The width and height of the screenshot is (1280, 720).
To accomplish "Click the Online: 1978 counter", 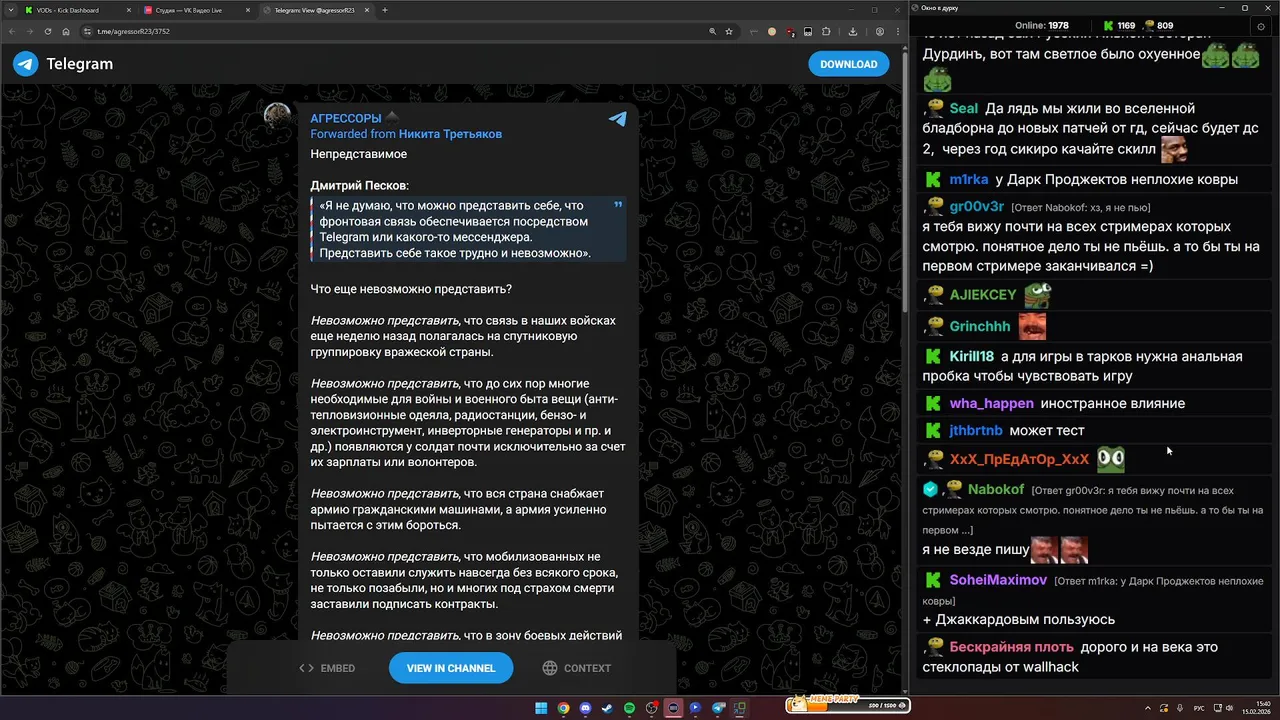I will [1042, 25].
